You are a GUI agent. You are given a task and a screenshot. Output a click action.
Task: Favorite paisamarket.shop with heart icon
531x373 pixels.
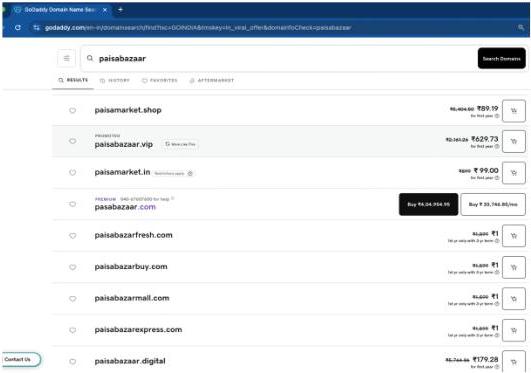[x=72, y=110]
